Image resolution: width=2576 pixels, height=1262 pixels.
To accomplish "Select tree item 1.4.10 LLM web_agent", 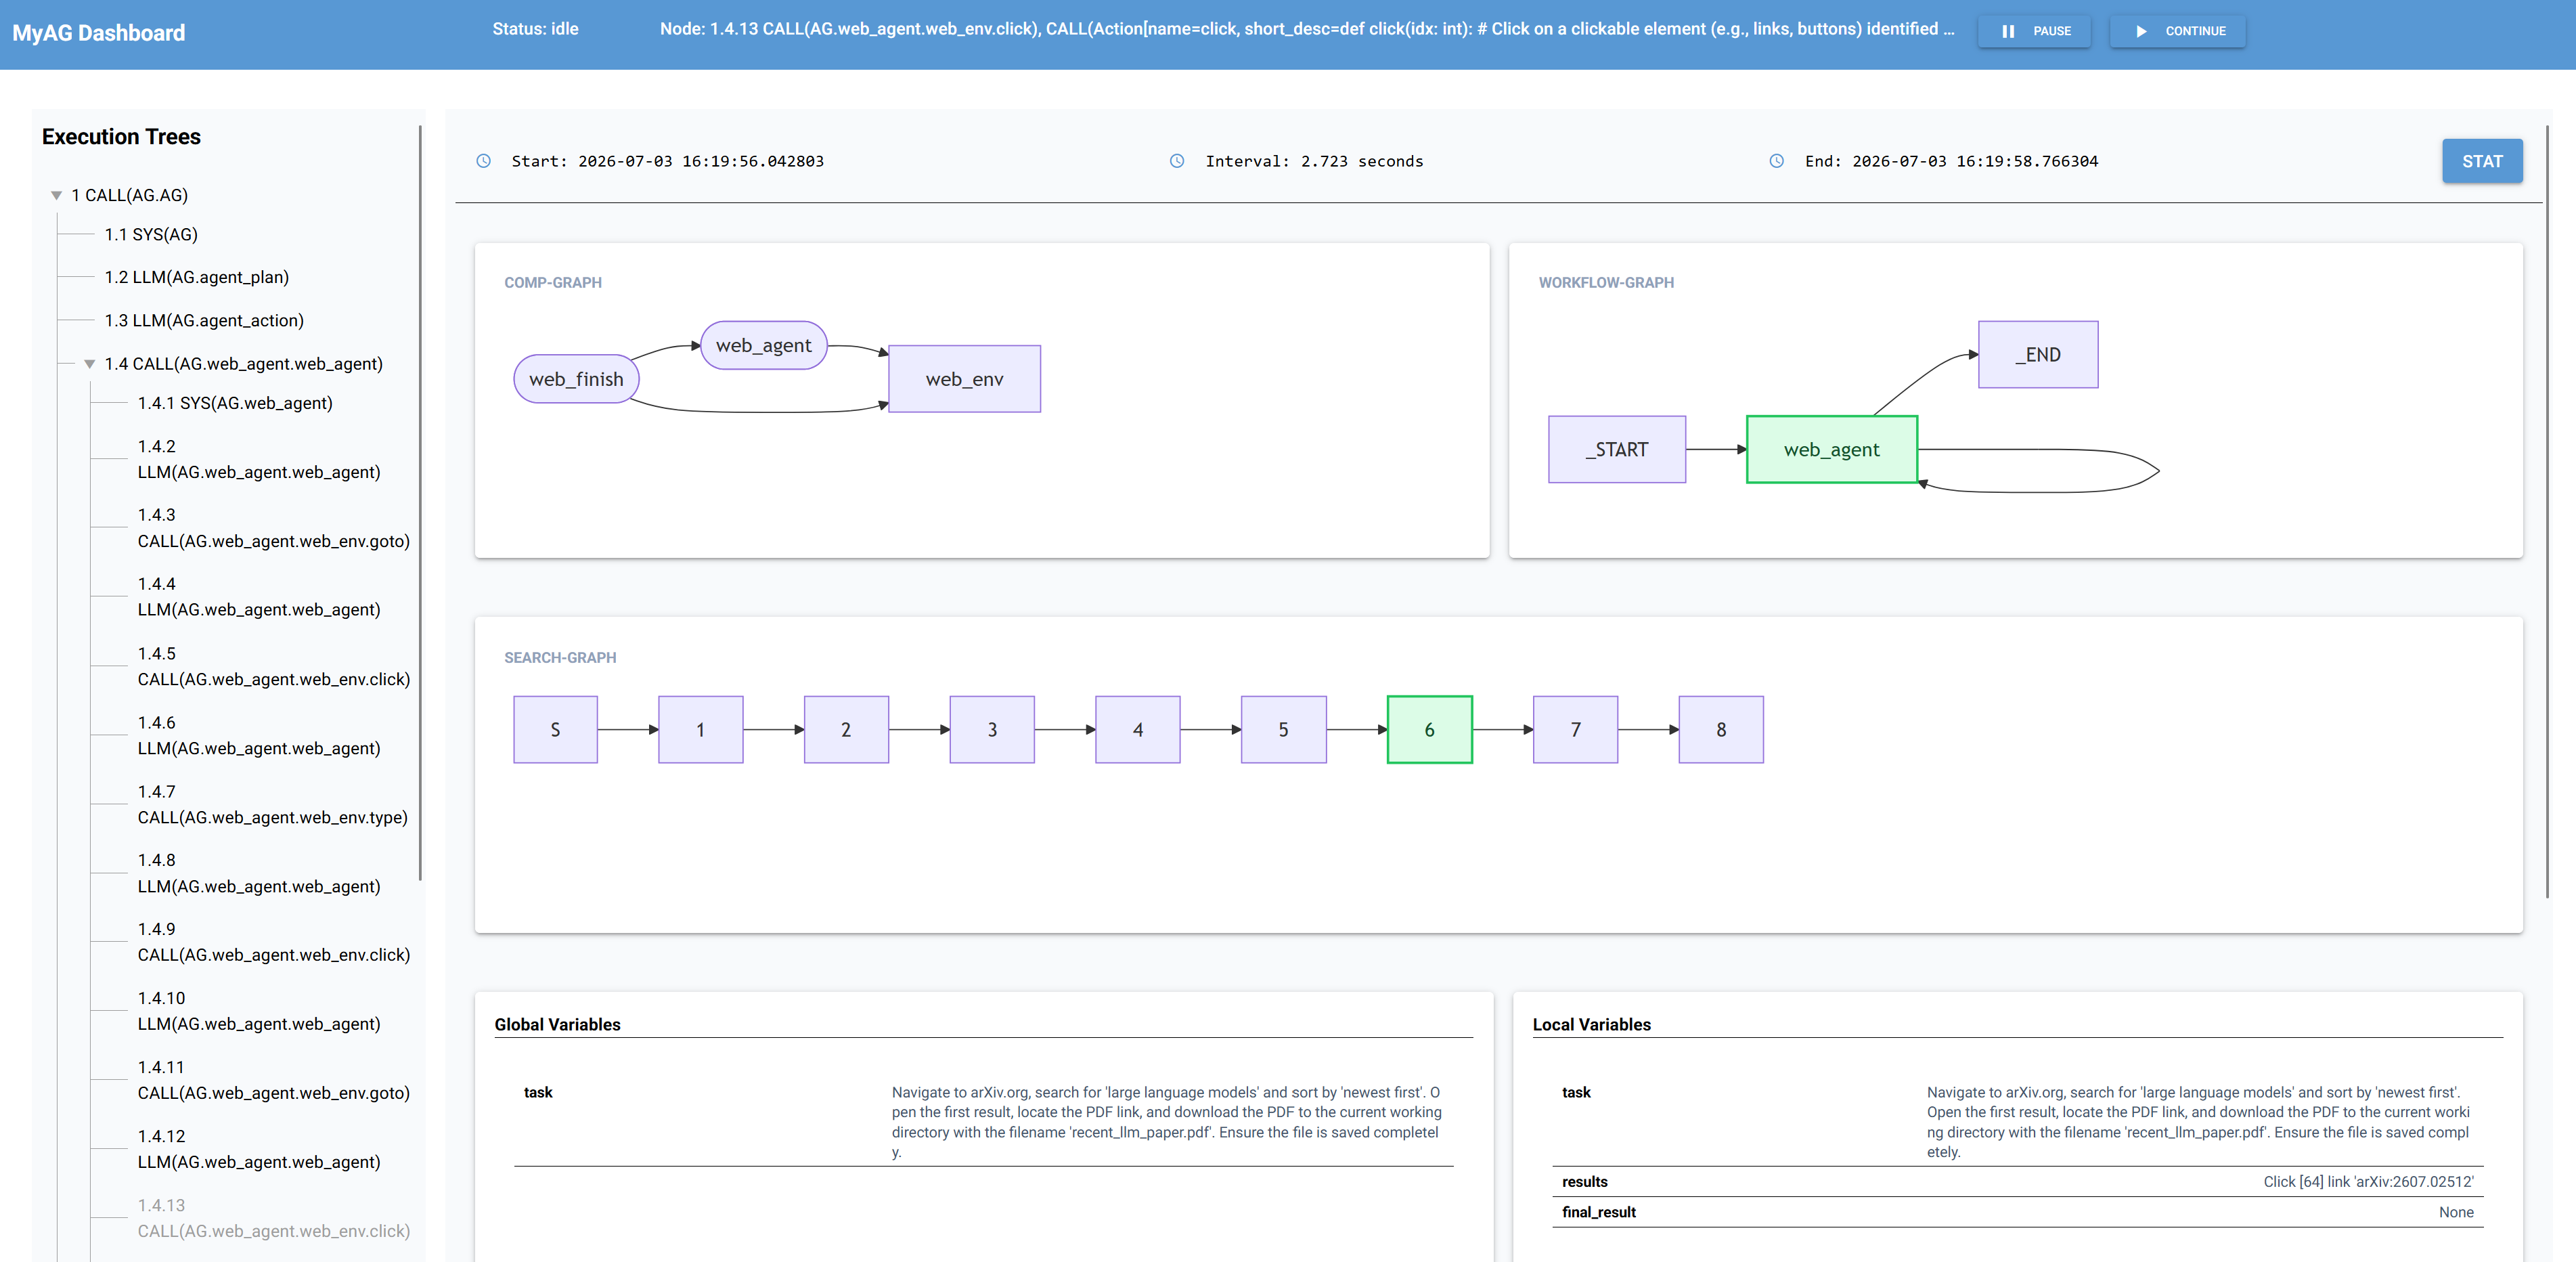I will coord(259,1012).
